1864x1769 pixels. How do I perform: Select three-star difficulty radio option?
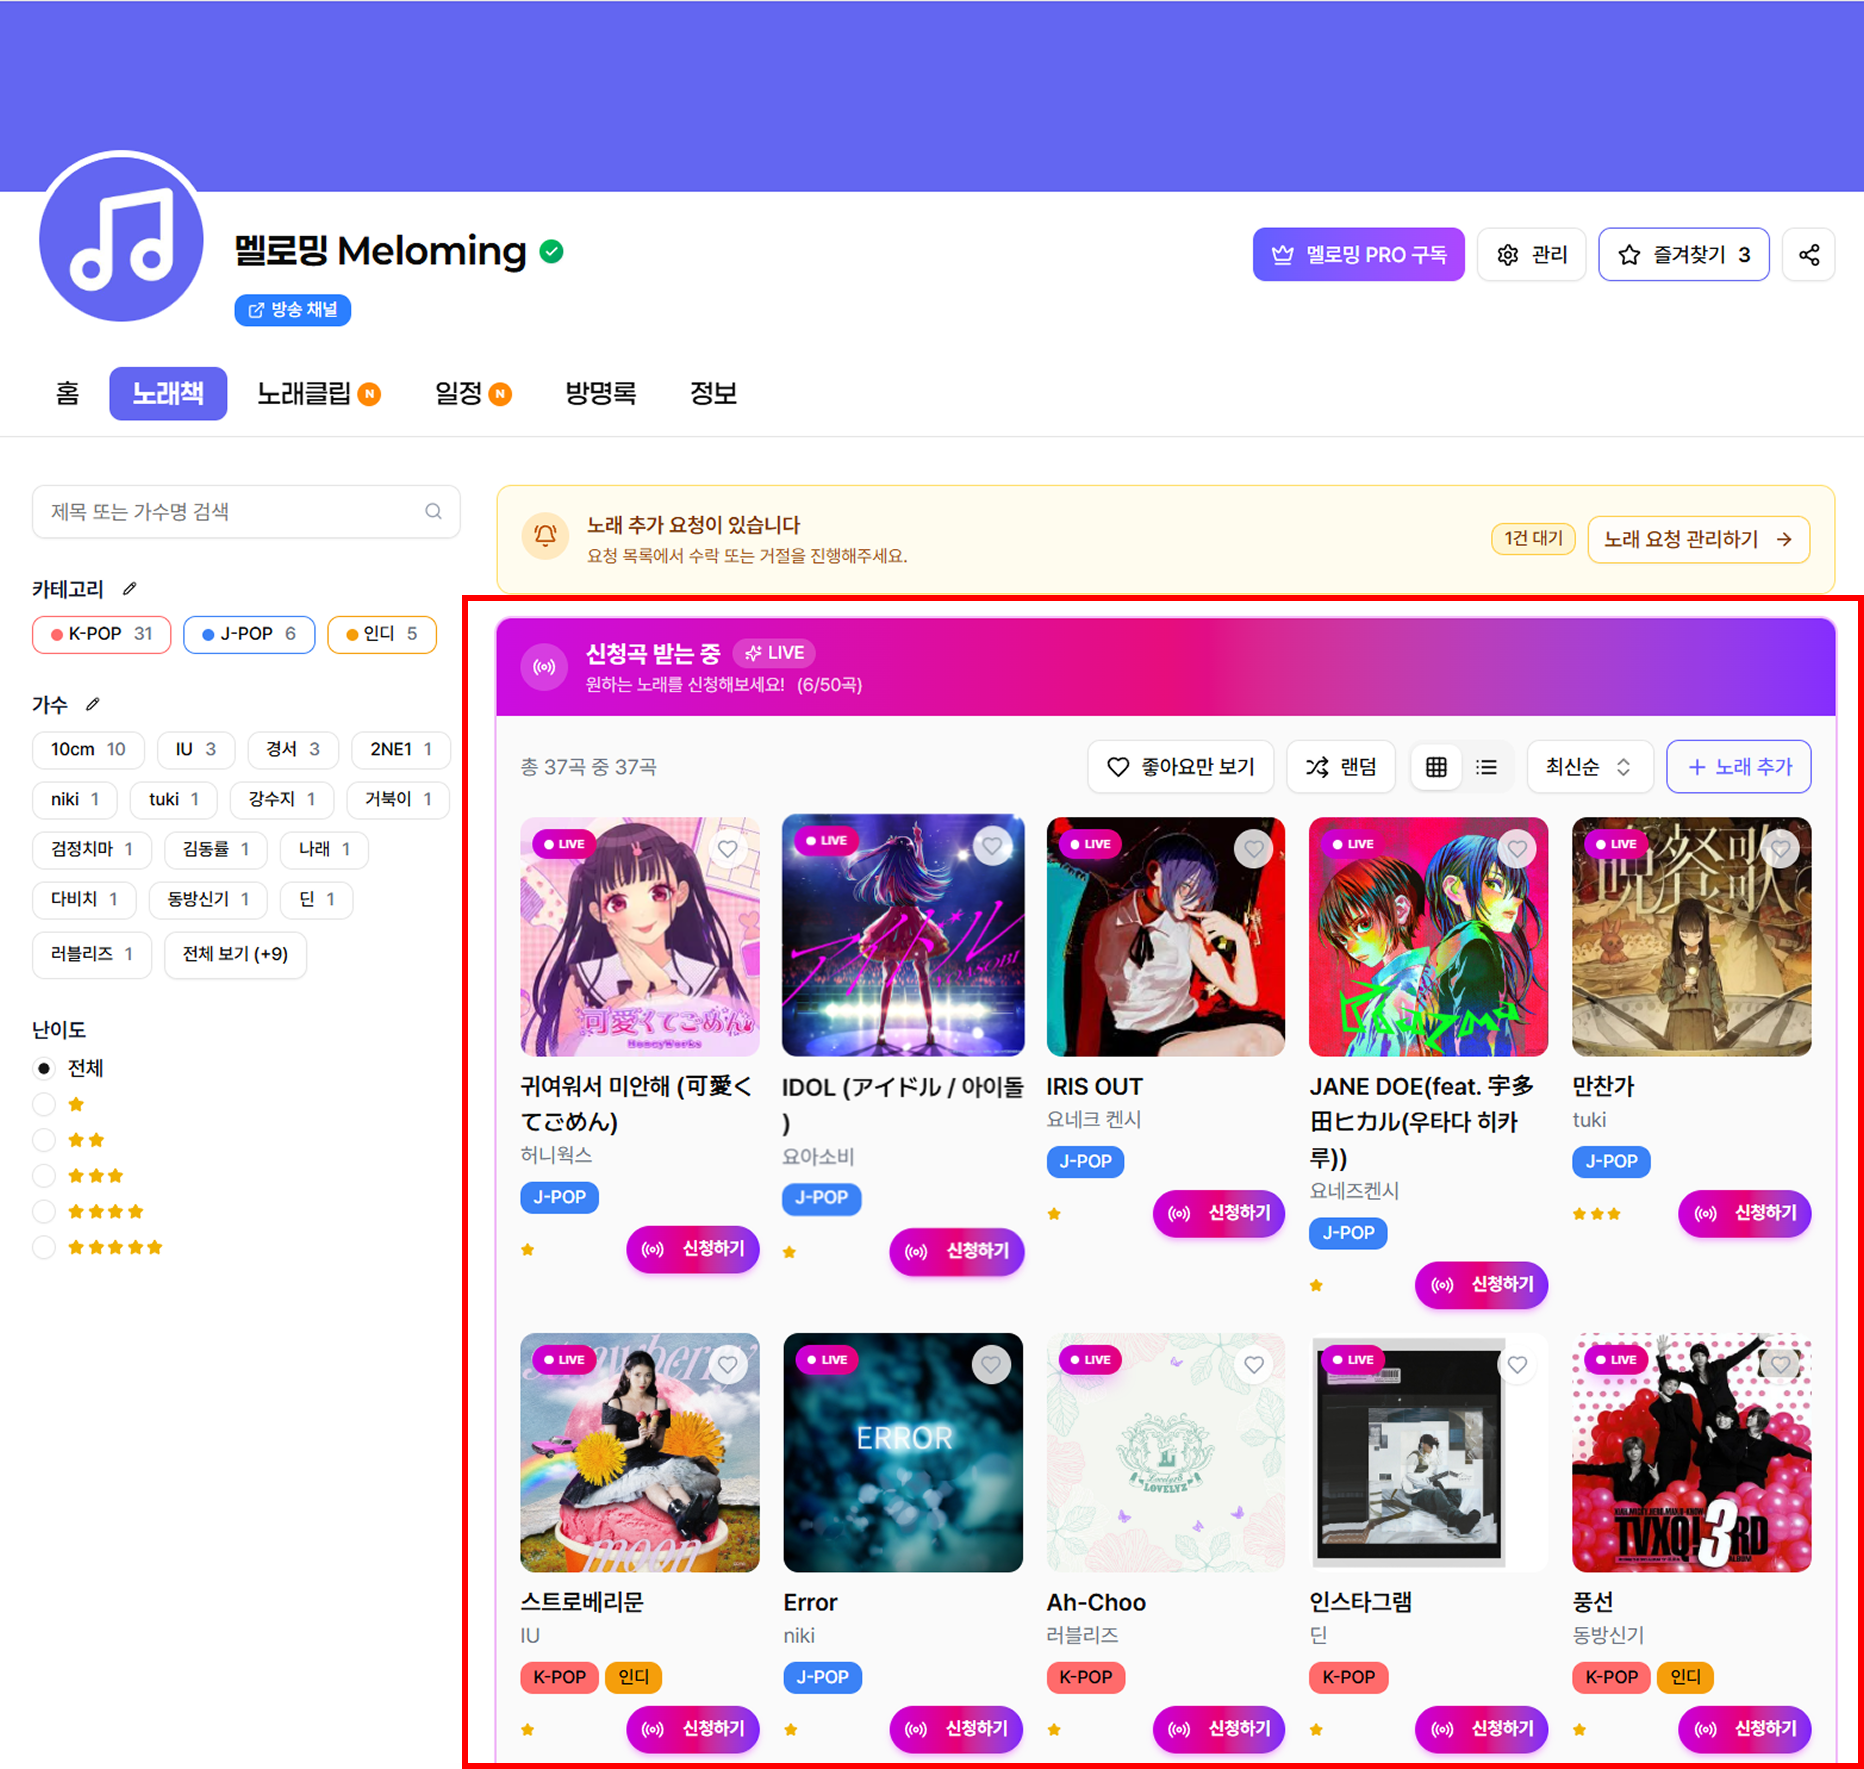pos(44,1177)
